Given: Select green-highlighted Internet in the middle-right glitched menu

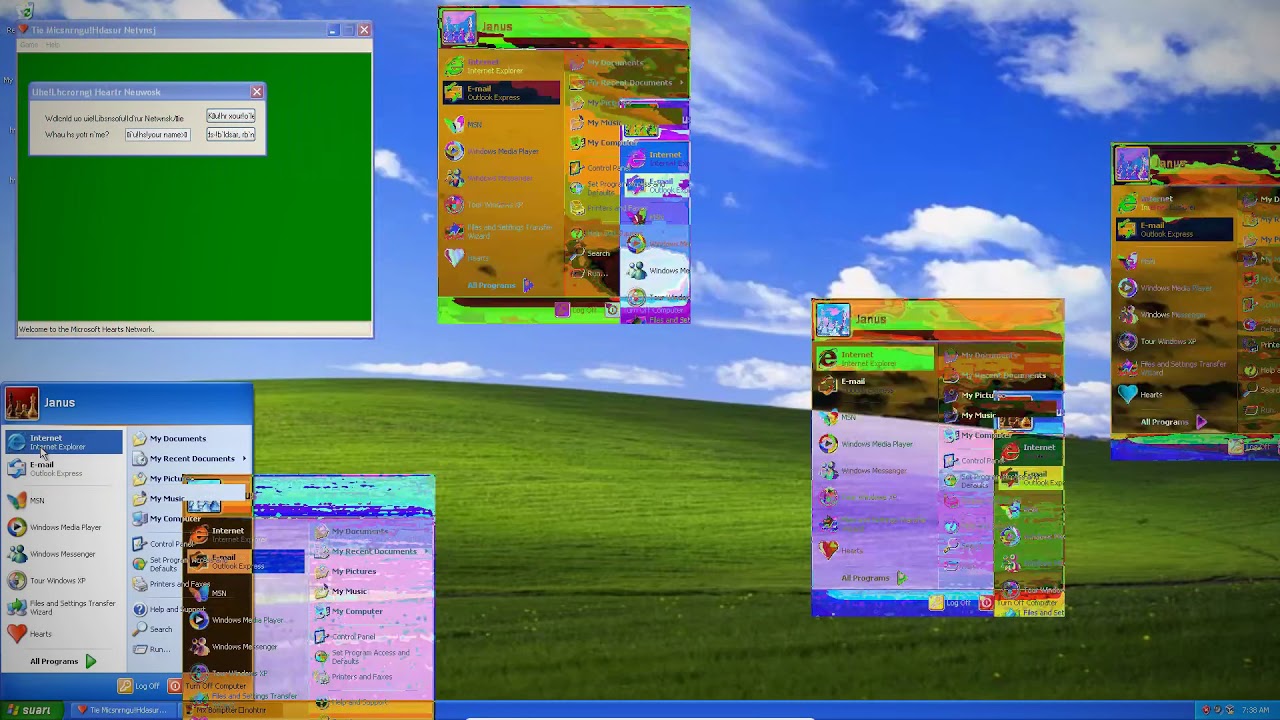Looking at the screenshot, I should 875,358.
